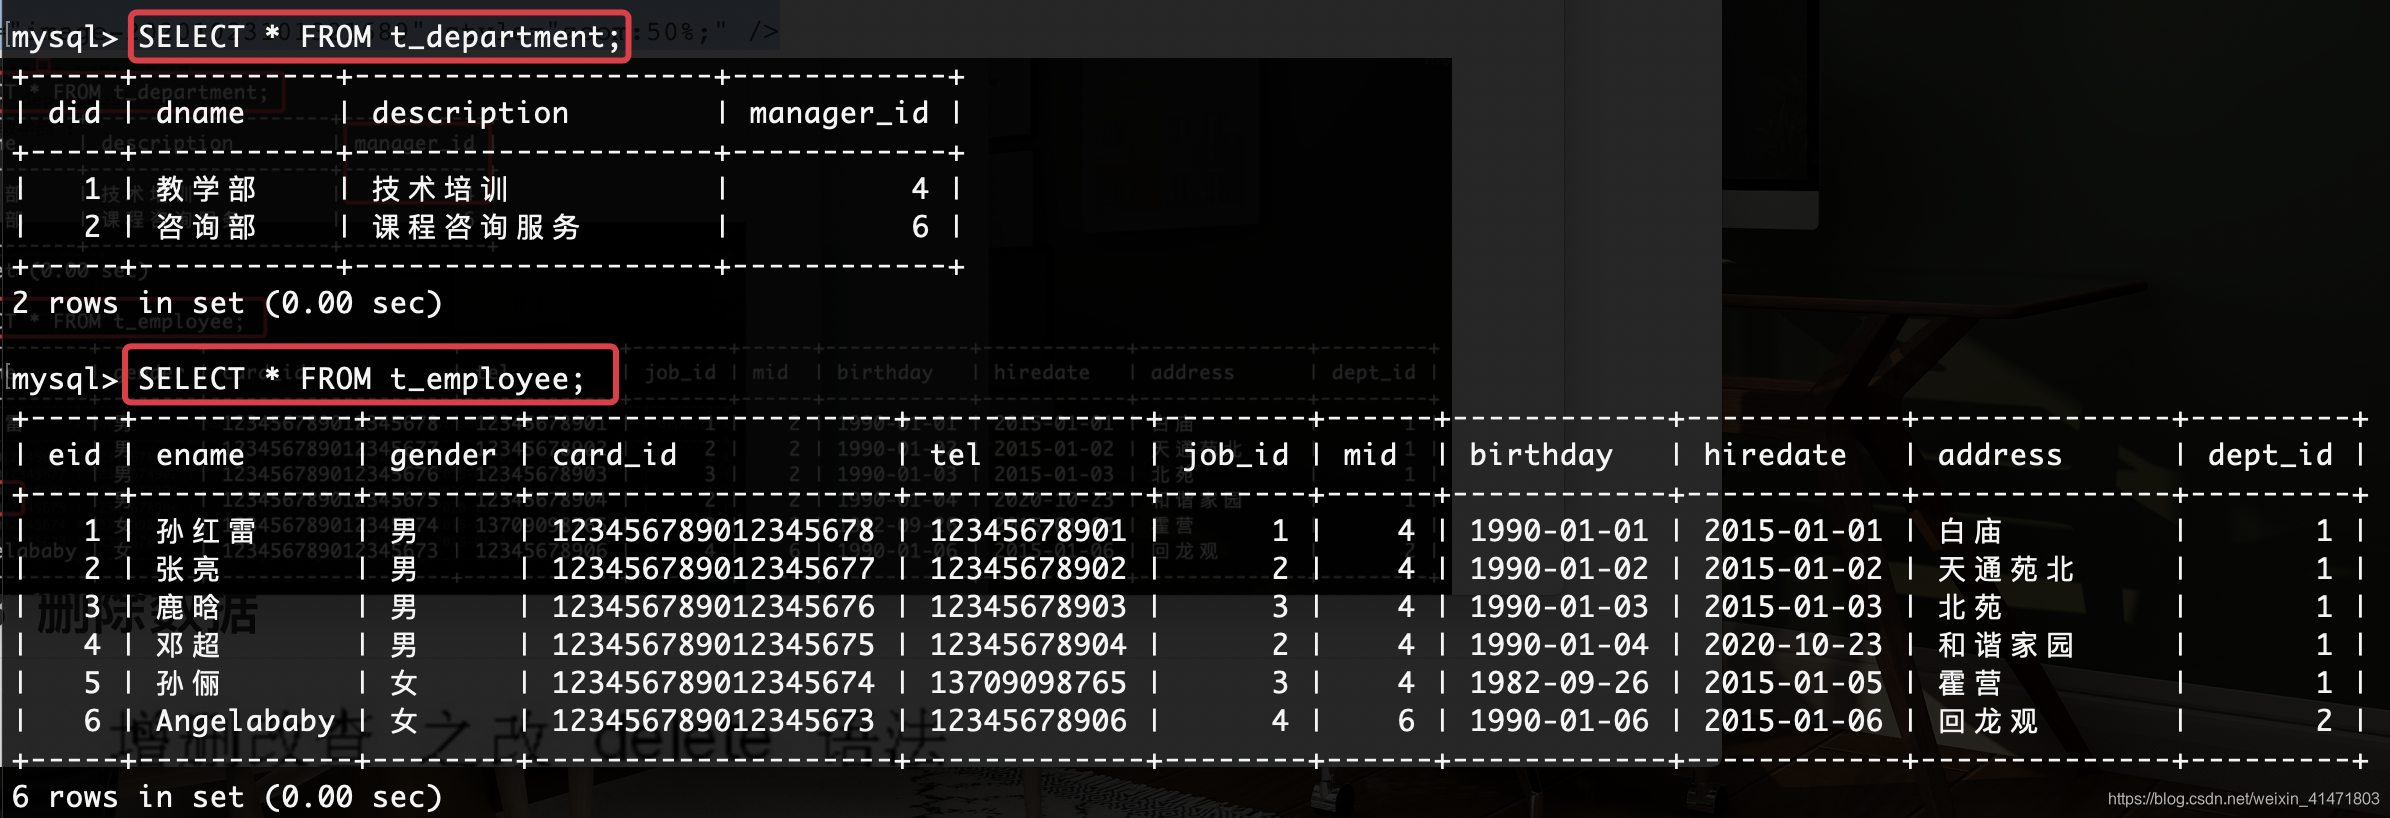
Task: Click card_id '123456789012345674'
Action: pos(714,683)
